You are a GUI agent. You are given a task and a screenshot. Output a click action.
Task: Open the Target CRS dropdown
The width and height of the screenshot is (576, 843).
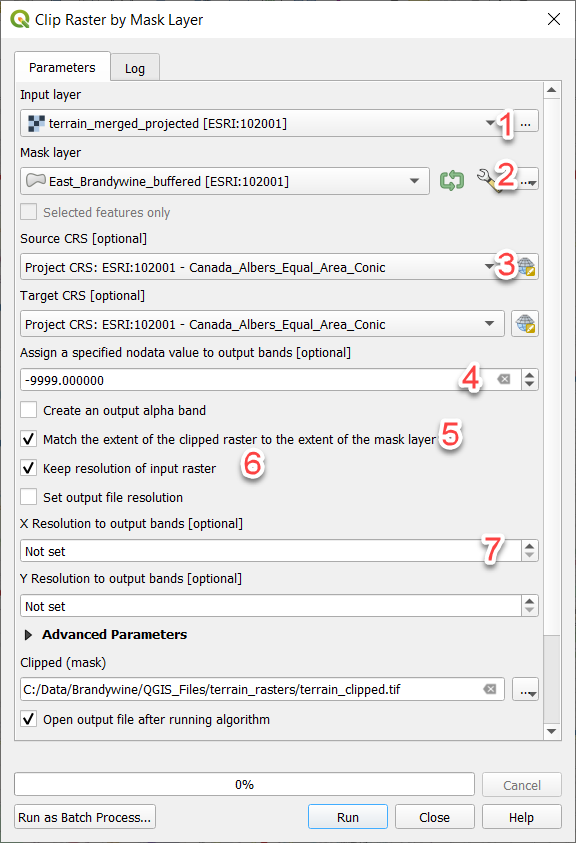262,324
